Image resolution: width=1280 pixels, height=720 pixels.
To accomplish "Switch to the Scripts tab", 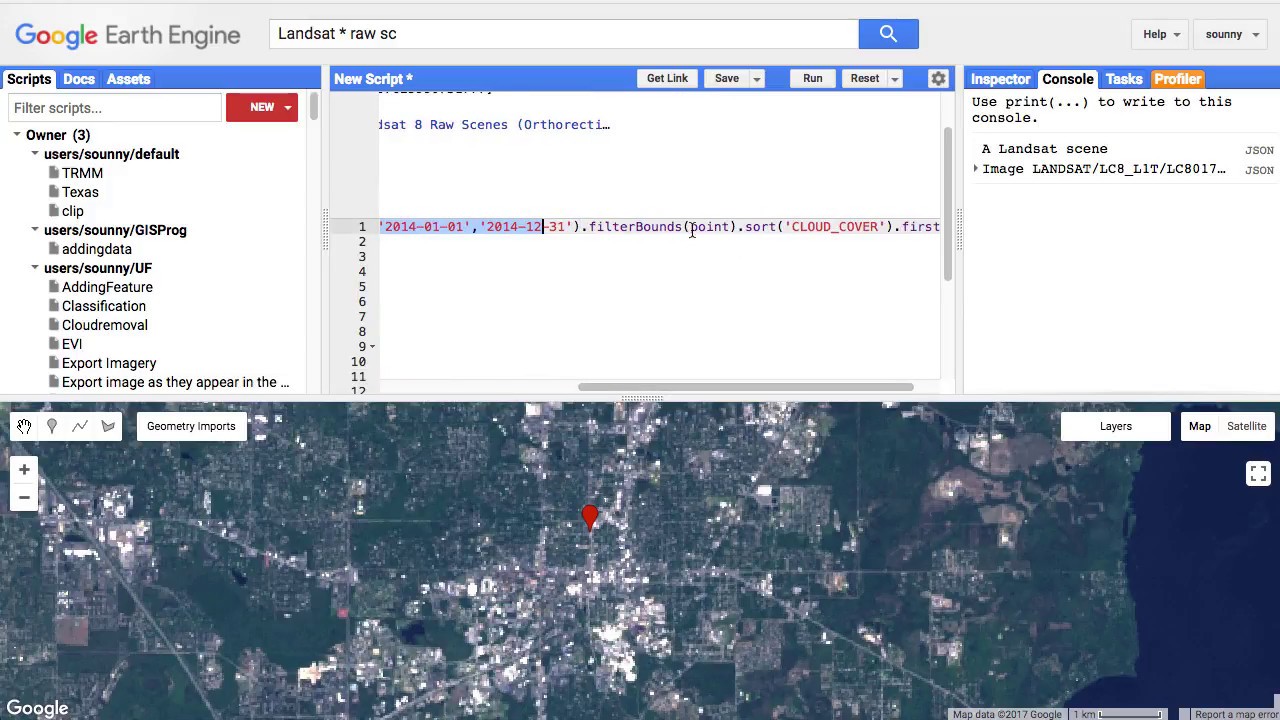I will (29, 79).
